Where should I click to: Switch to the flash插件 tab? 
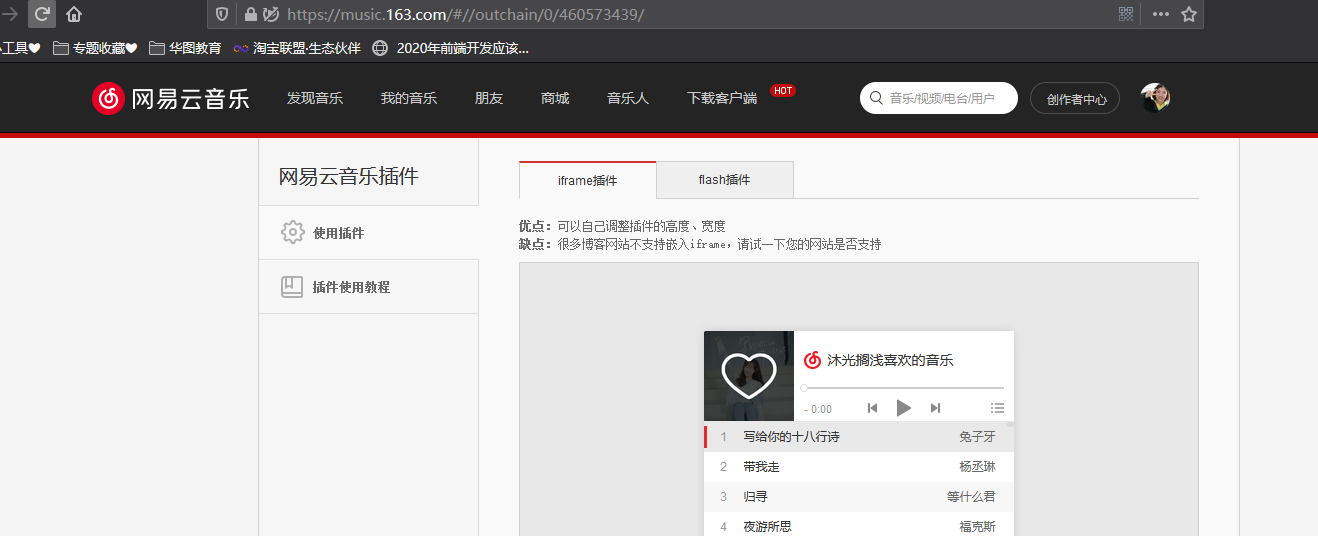(724, 180)
